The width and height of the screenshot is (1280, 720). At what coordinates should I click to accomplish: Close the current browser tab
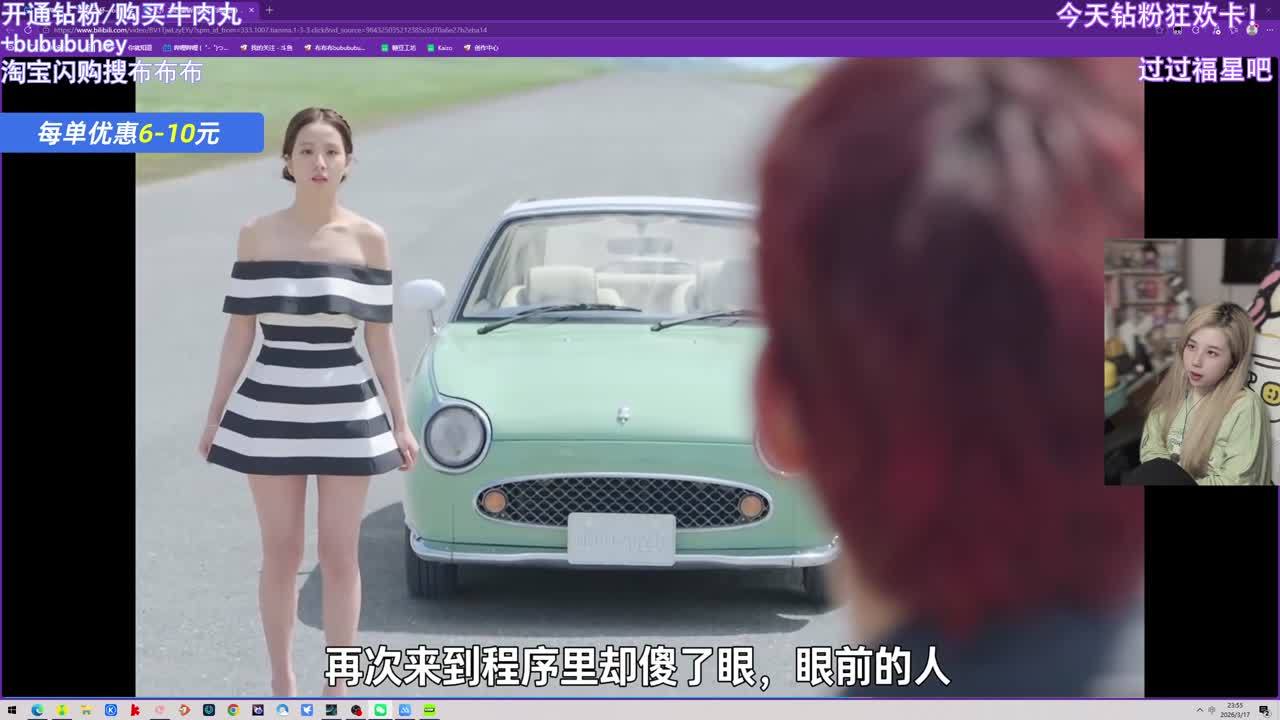(x=251, y=10)
